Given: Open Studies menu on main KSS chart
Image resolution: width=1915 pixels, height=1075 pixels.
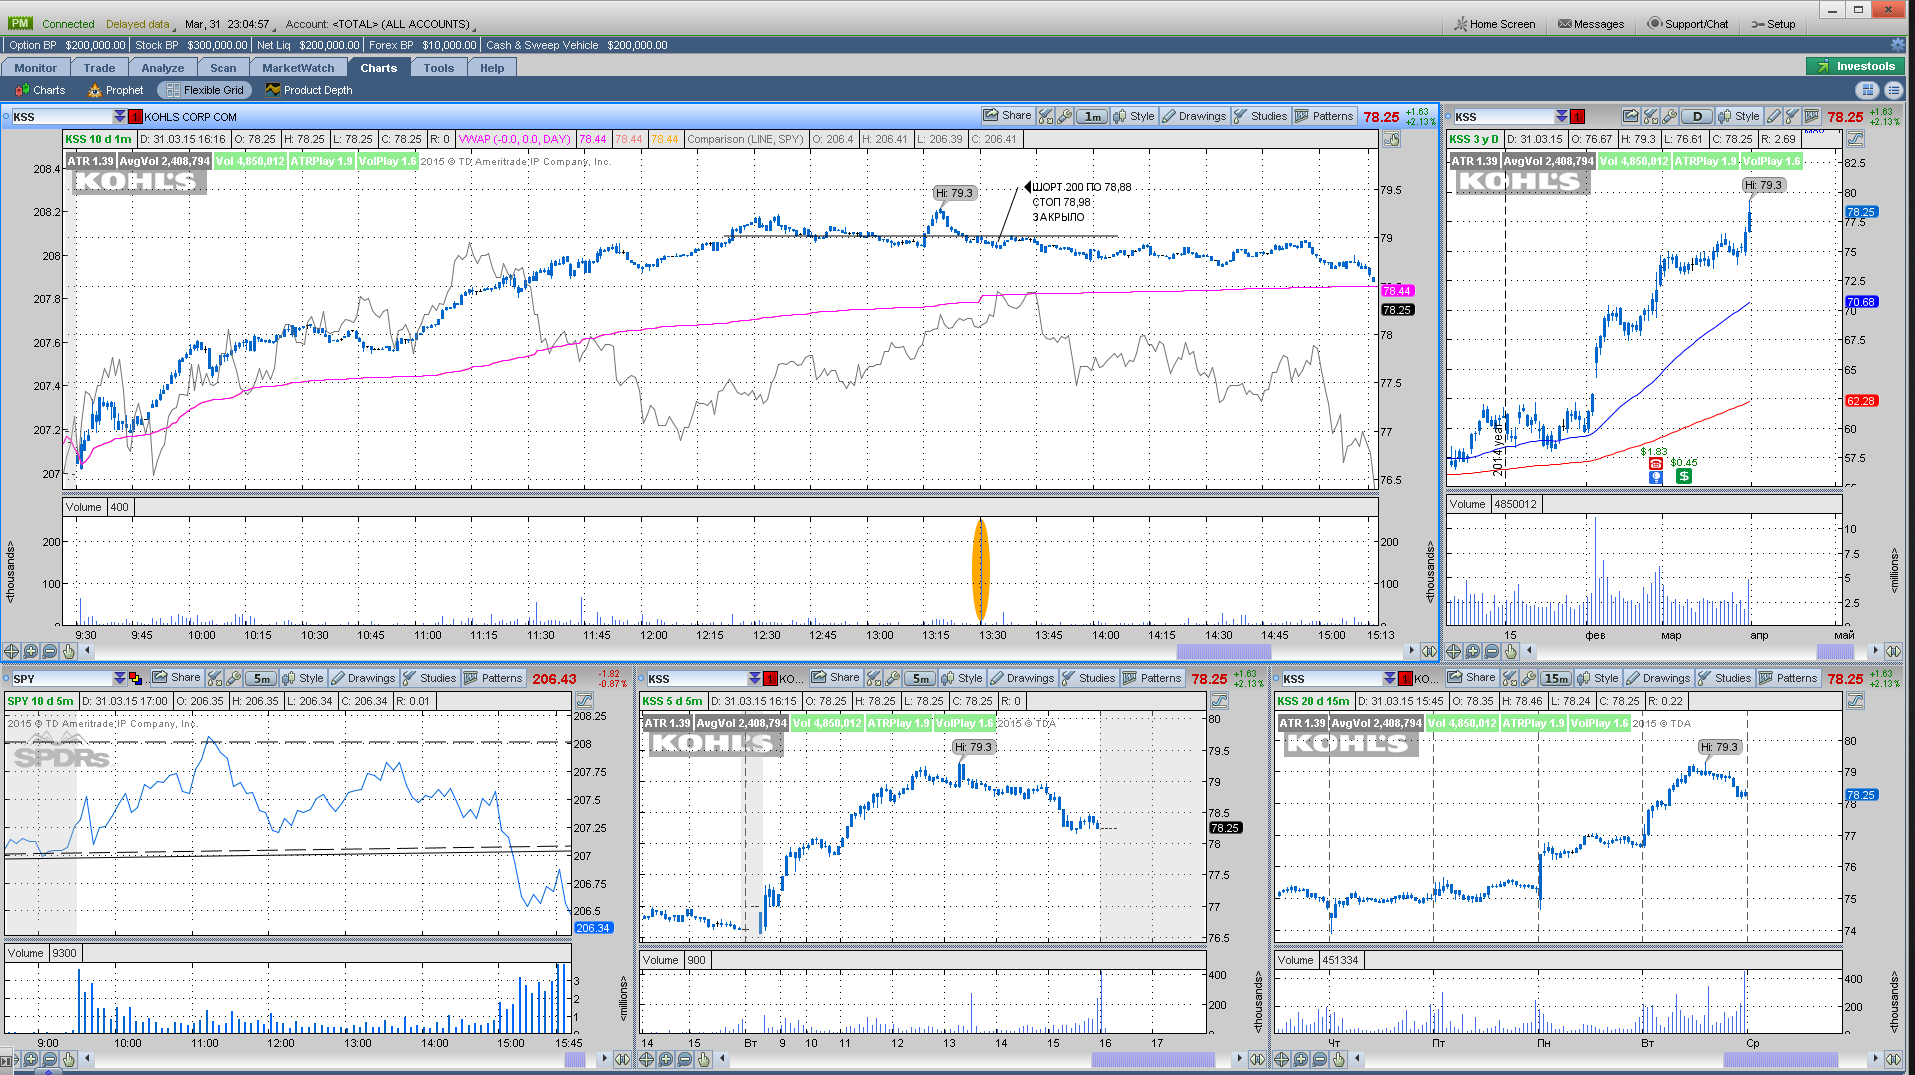Looking at the screenshot, I should pyautogui.click(x=1260, y=116).
